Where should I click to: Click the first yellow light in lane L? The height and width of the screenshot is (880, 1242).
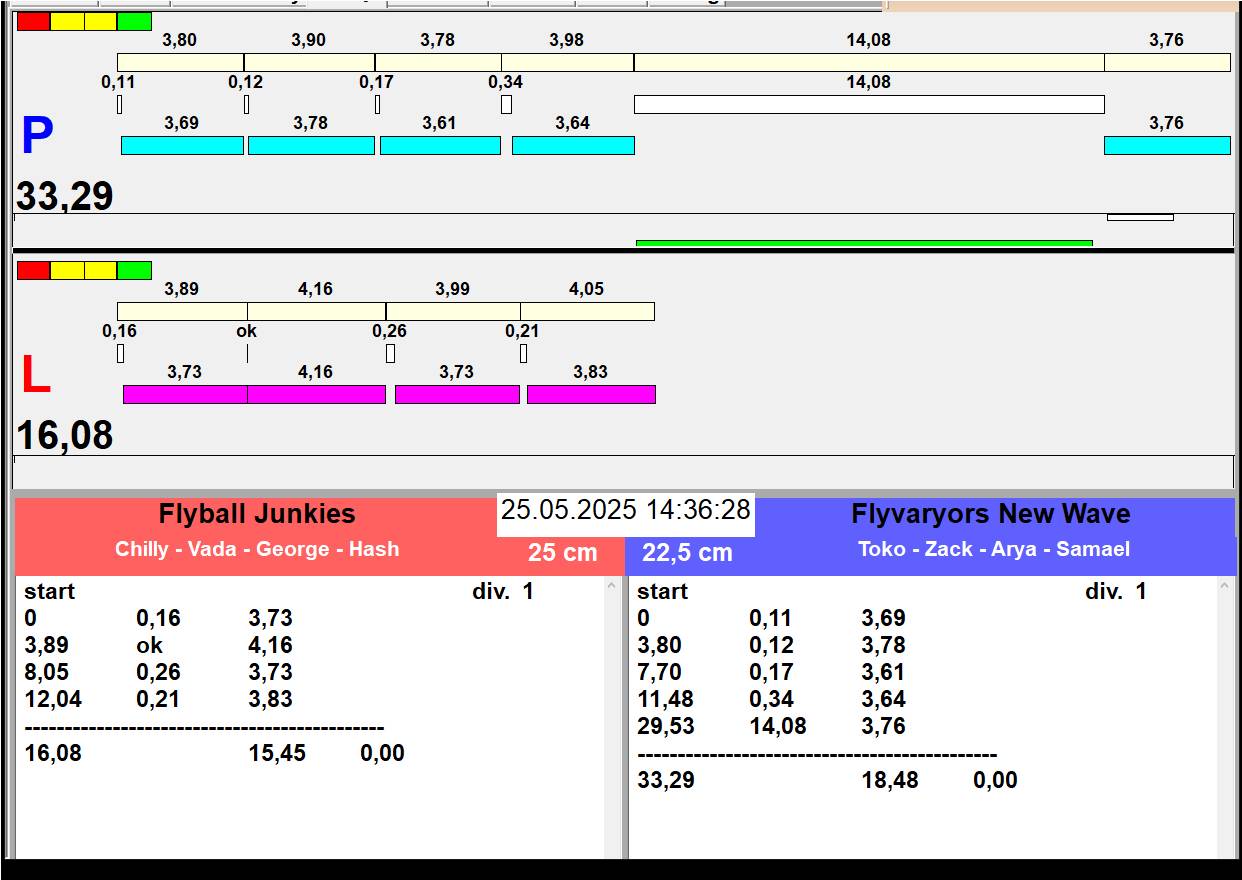(x=67, y=270)
